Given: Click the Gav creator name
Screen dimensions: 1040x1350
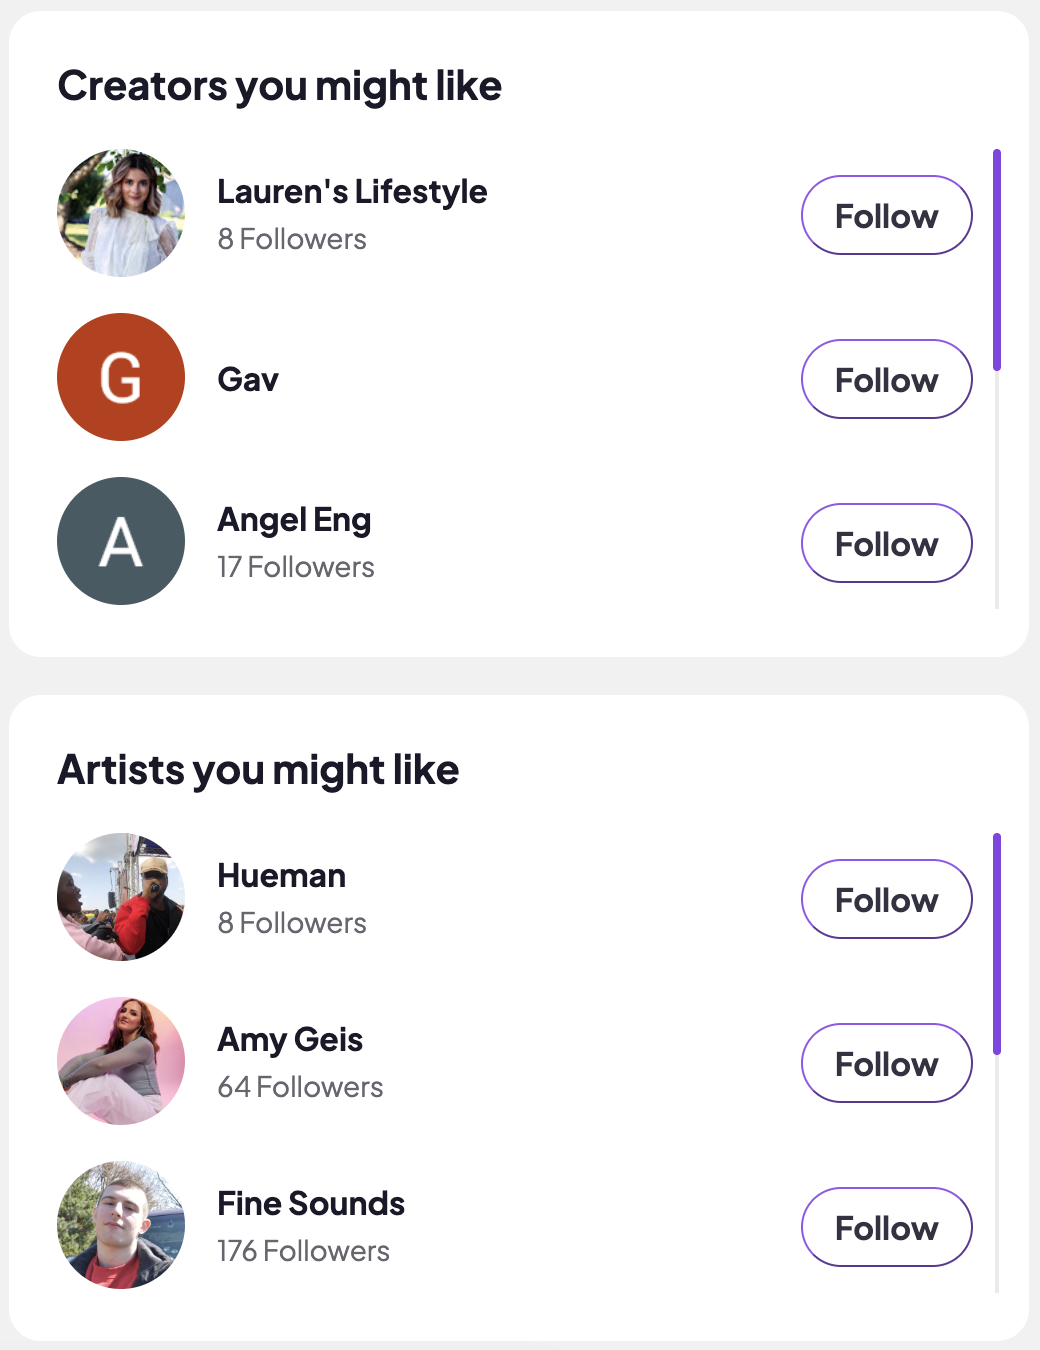Looking at the screenshot, I should coord(248,379).
